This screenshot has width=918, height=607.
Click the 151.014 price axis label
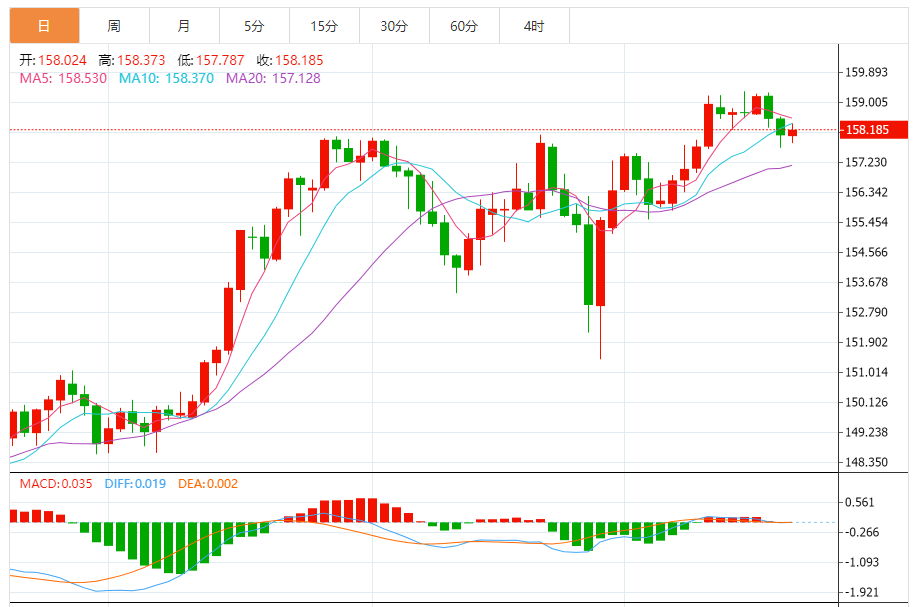(866, 372)
